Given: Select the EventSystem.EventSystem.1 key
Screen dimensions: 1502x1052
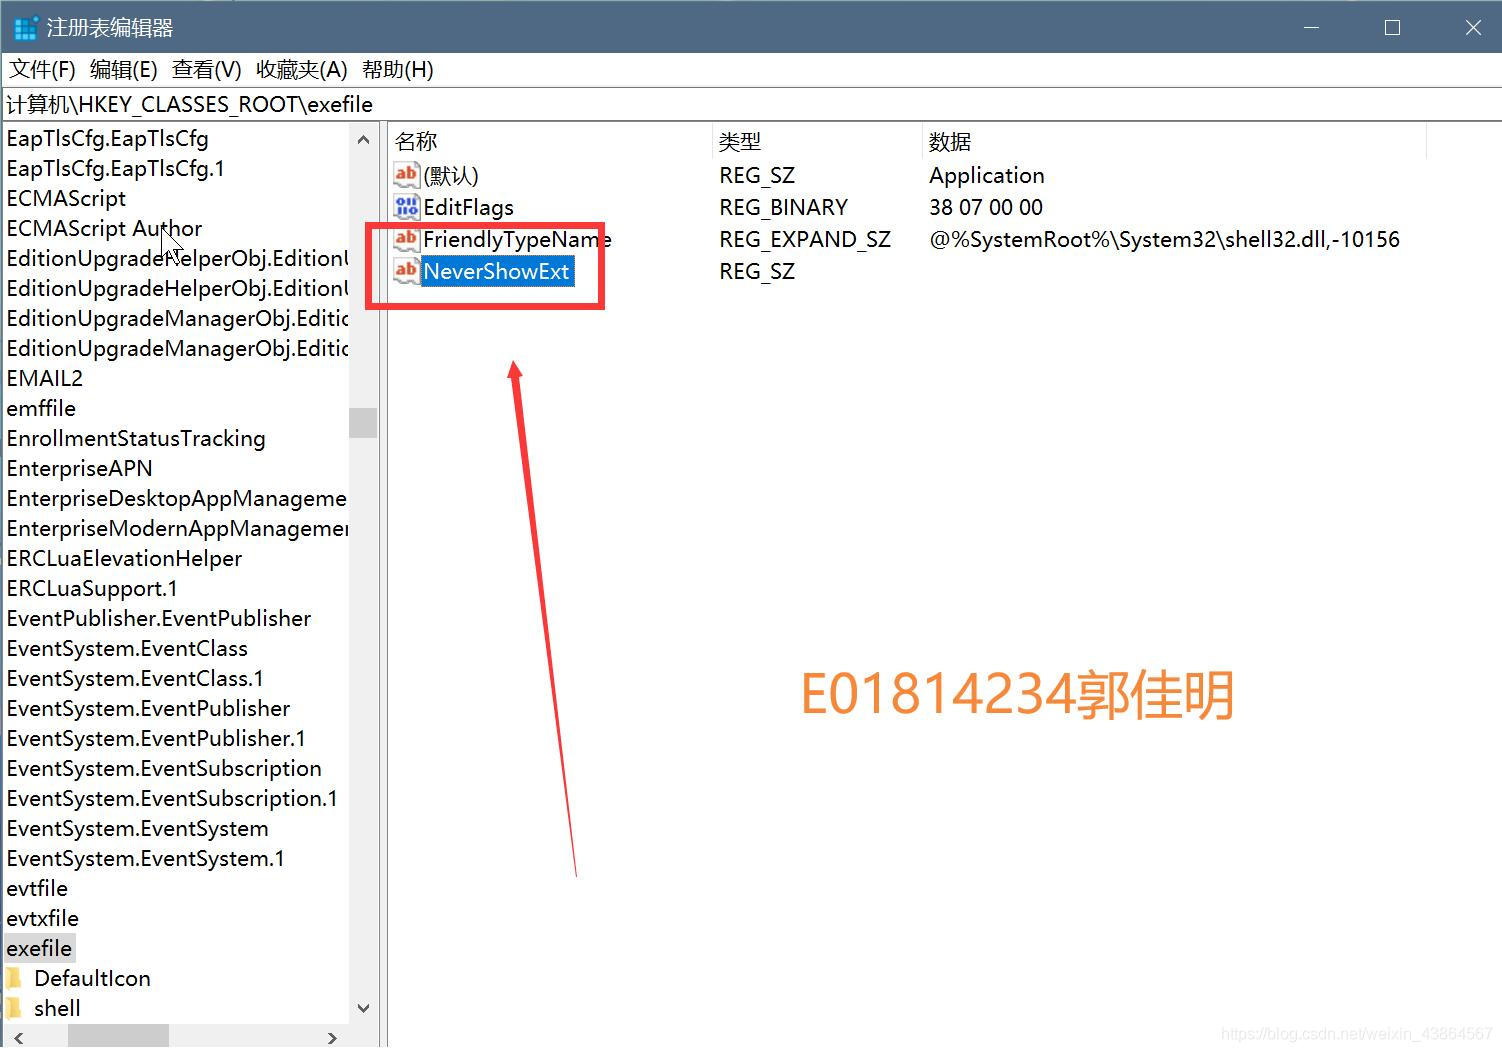Looking at the screenshot, I should (145, 858).
